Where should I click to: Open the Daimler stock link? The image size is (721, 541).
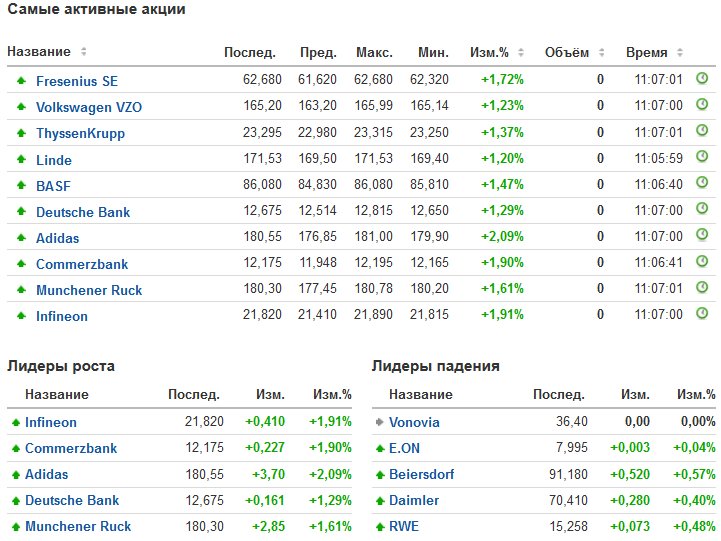point(414,500)
